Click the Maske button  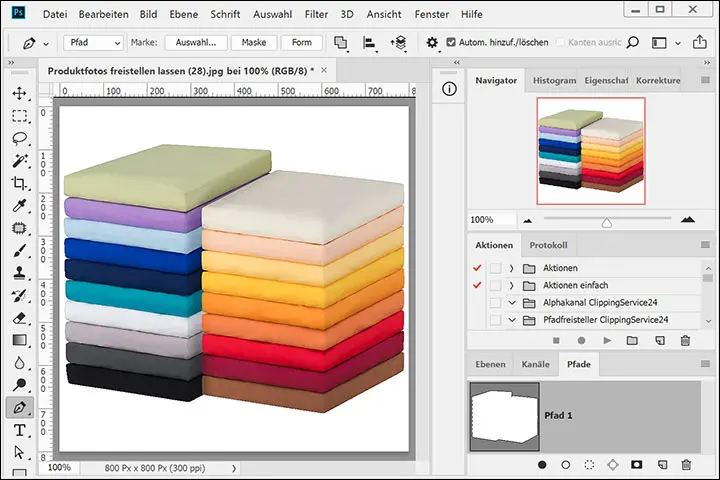pyautogui.click(x=254, y=43)
